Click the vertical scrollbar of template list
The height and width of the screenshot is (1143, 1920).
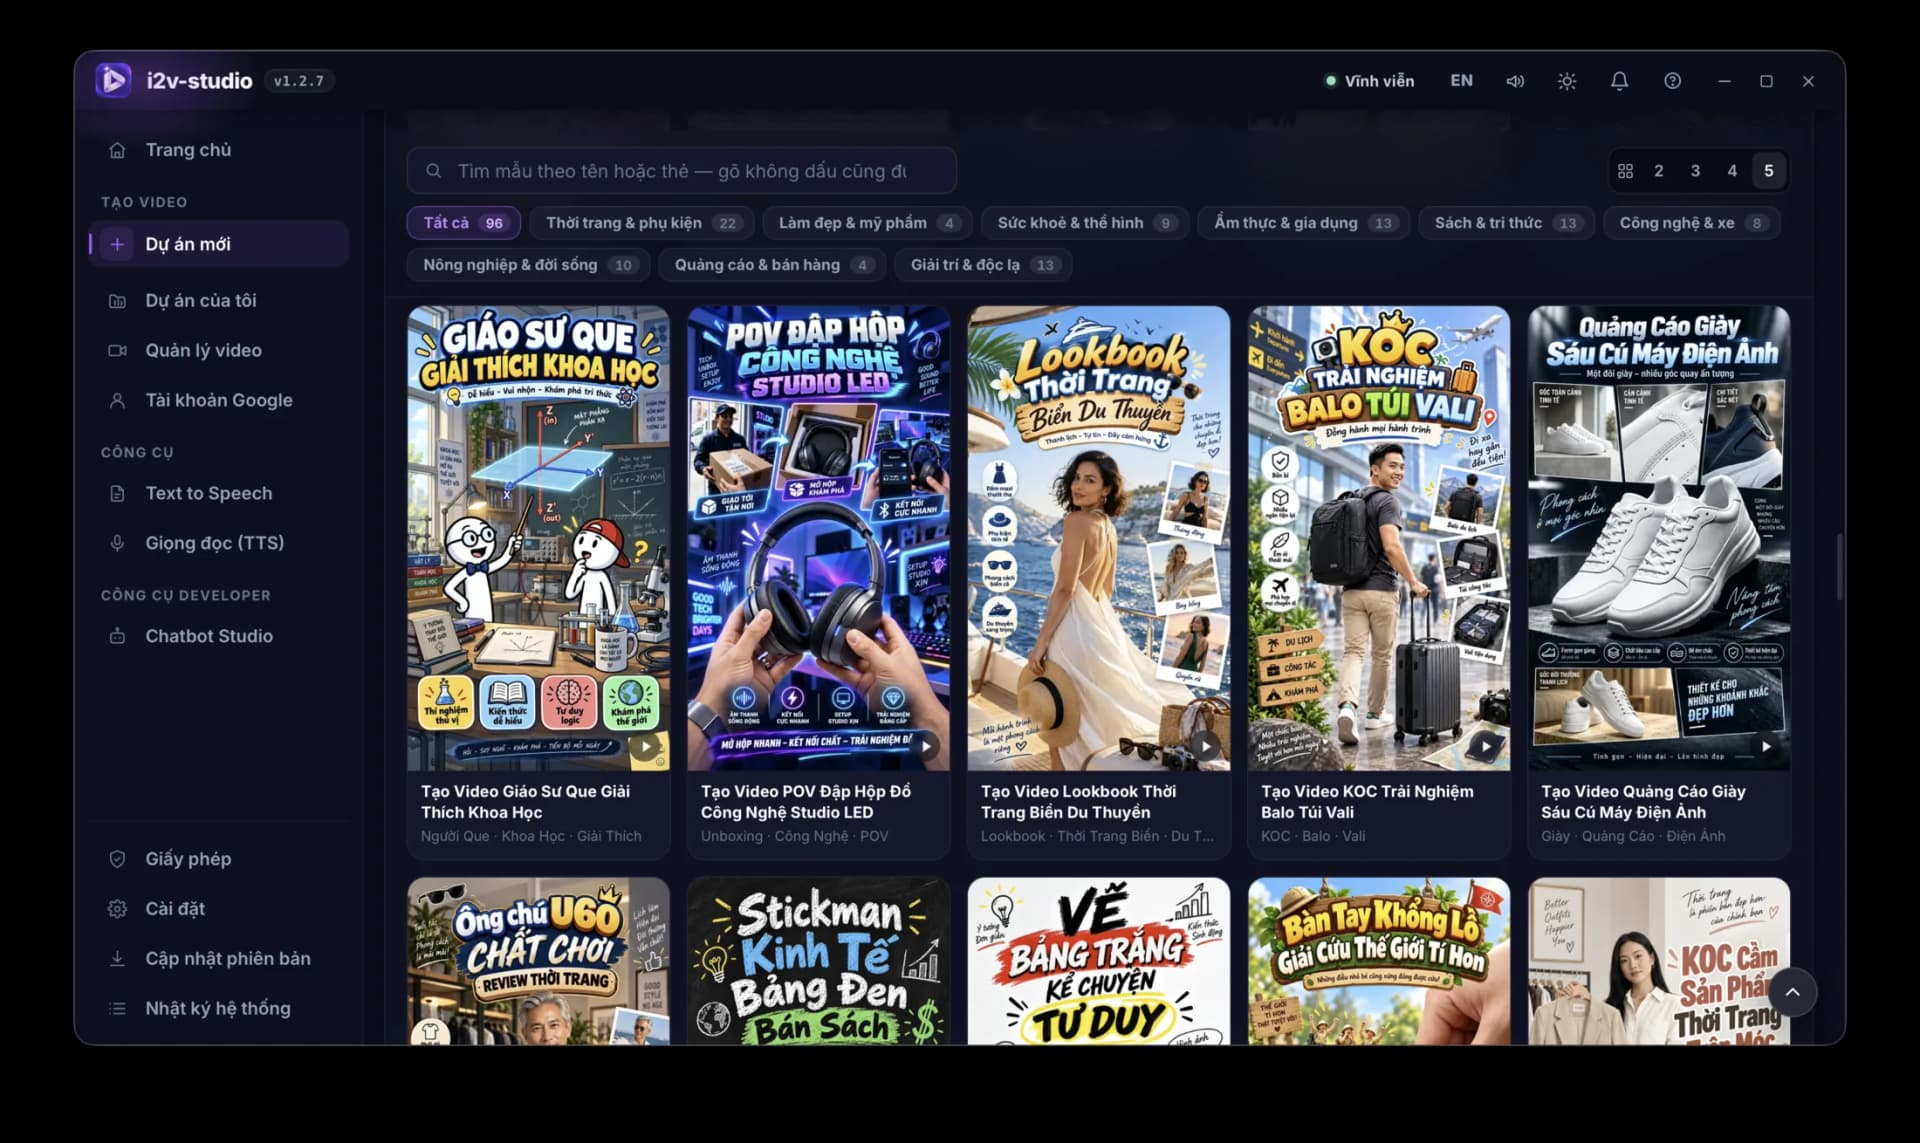1838,567
